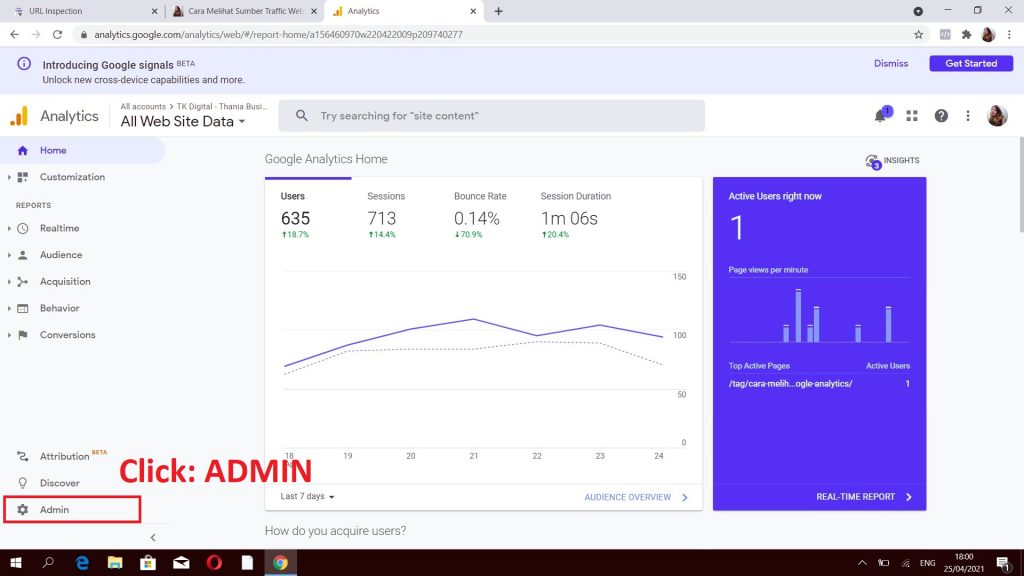Screen dimensions: 1024x576
Task: Click the TK Digital account breadcrumb
Action: [x=222, y=106]
